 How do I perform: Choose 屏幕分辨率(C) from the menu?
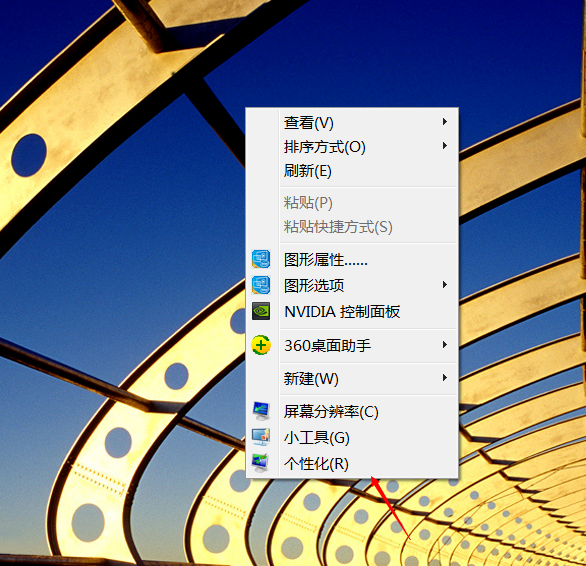coord(351,411)
